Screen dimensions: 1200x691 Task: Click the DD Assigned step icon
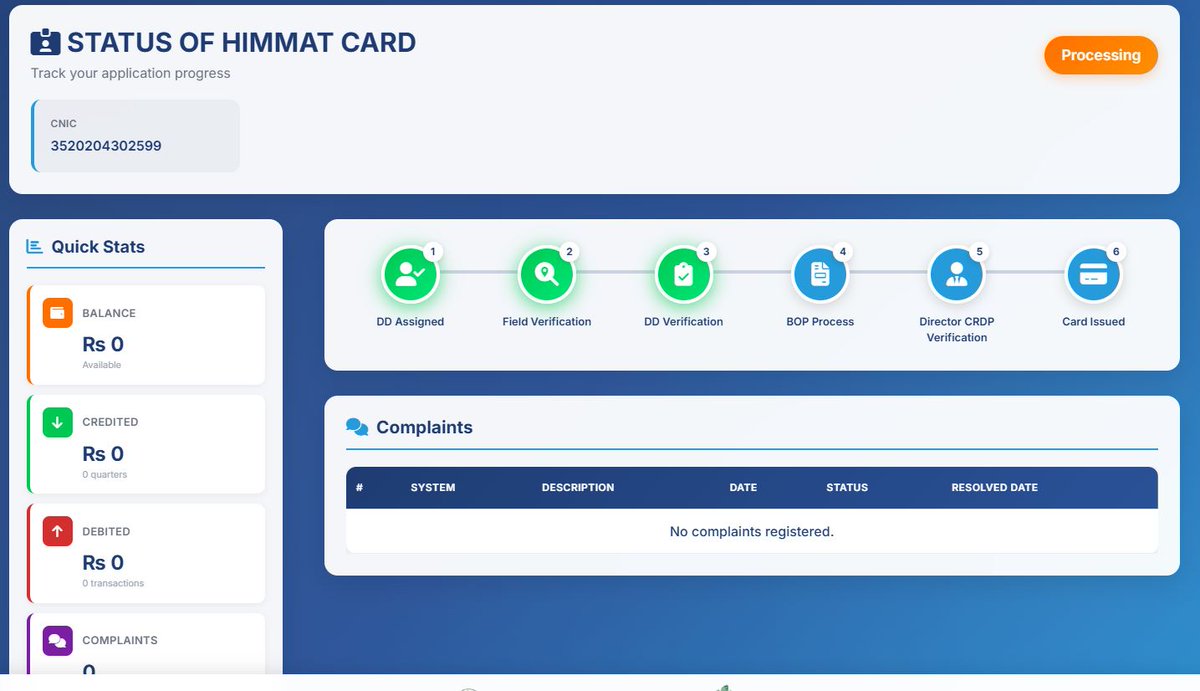(410, 274)
